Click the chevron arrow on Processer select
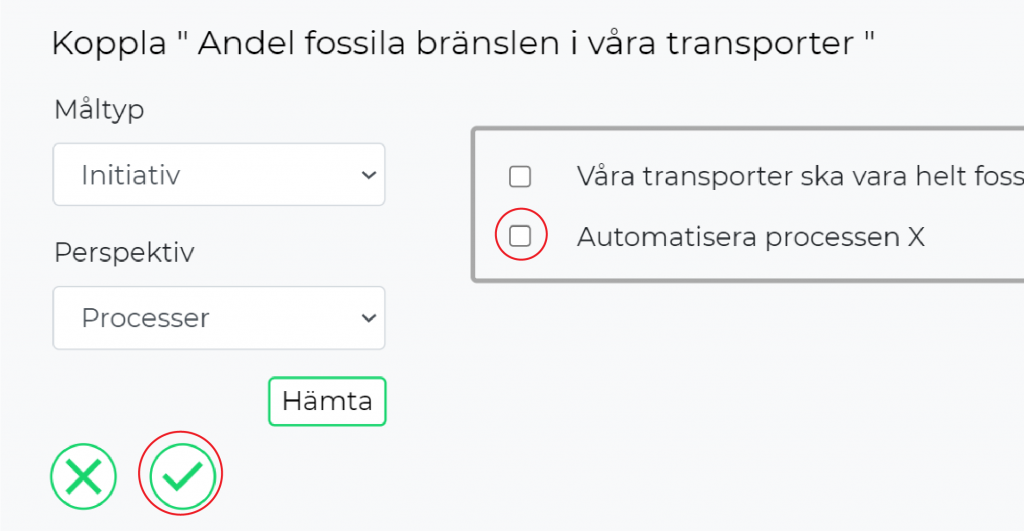 click(x=369, y=318)
